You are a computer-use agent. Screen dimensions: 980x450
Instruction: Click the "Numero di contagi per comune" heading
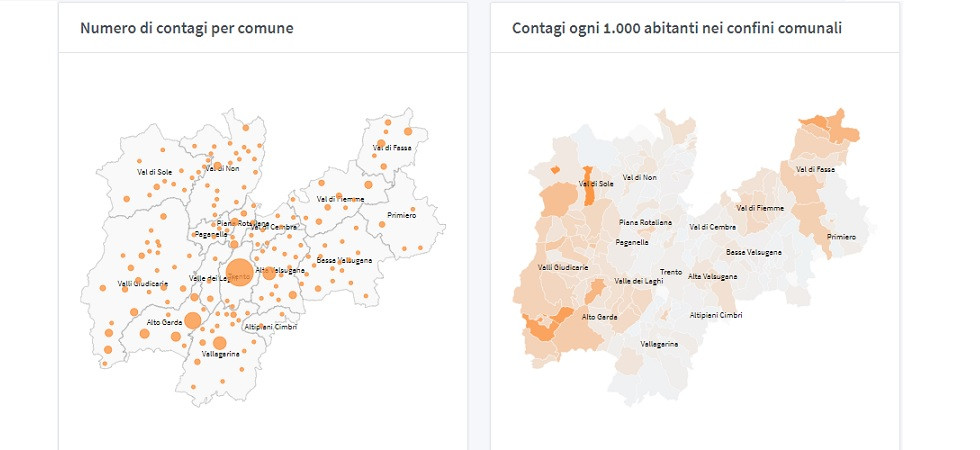pyautogui.click(x=187, y=28)
